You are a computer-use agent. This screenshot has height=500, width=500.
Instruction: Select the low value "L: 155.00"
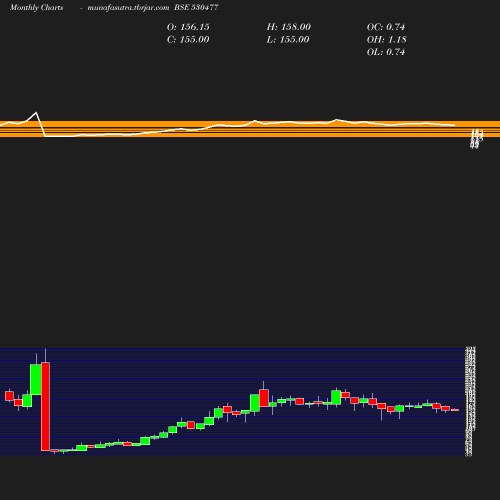coord(288,40)
